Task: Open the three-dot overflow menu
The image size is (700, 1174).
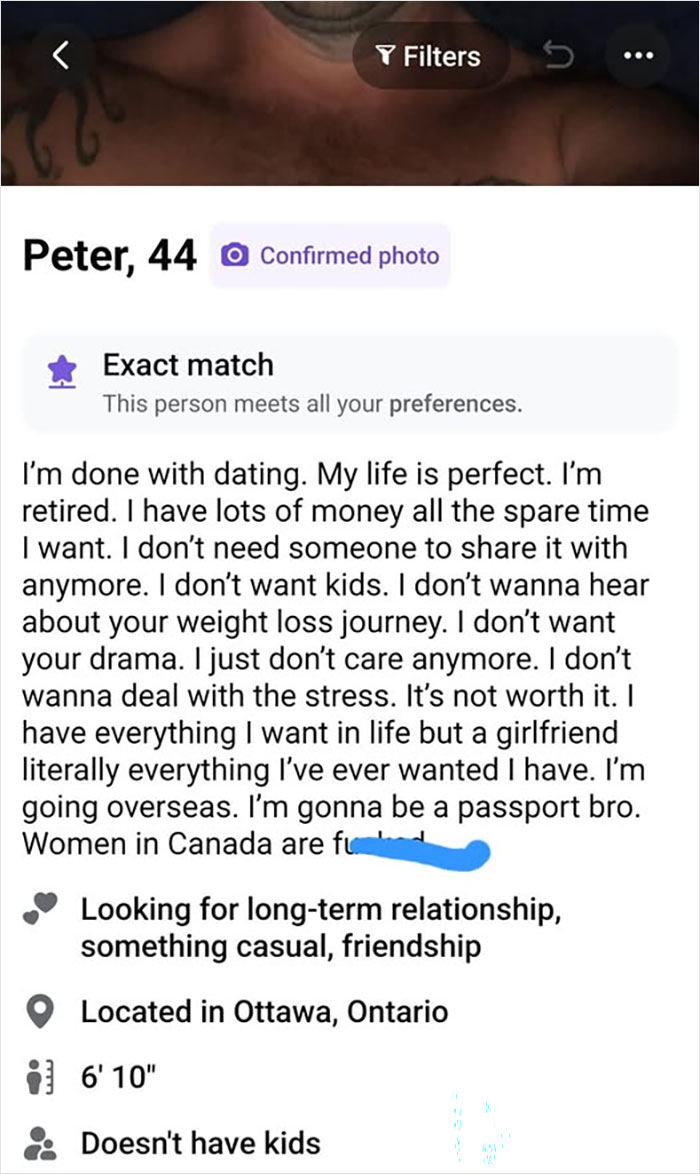Action: click(638, 57)
